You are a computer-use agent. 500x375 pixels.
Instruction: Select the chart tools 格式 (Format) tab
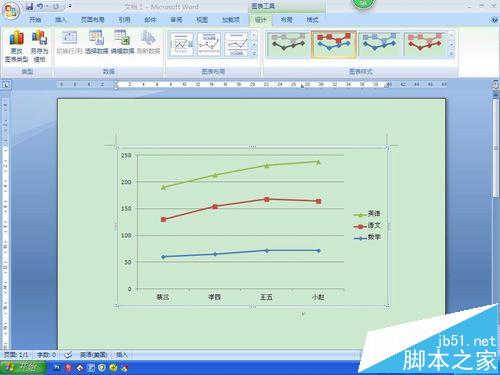click(312, 20)
